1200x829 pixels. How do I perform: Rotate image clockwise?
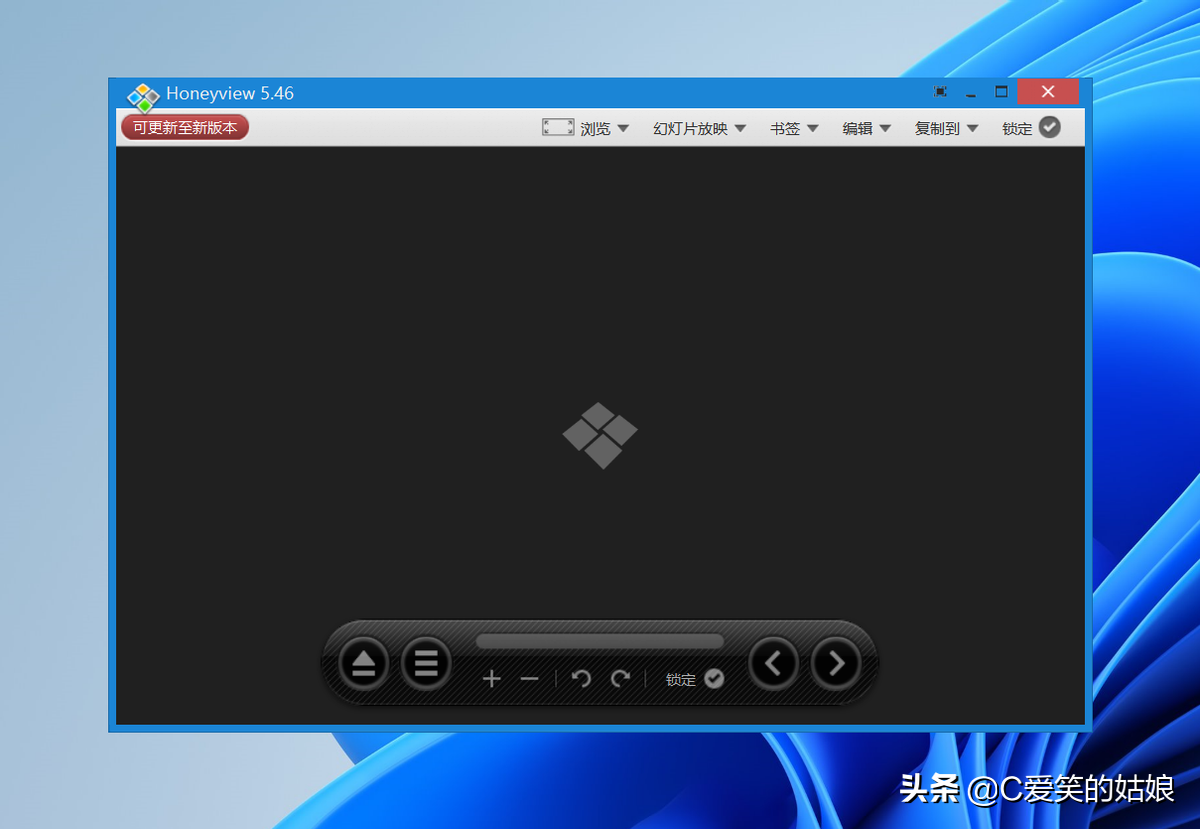620,679
